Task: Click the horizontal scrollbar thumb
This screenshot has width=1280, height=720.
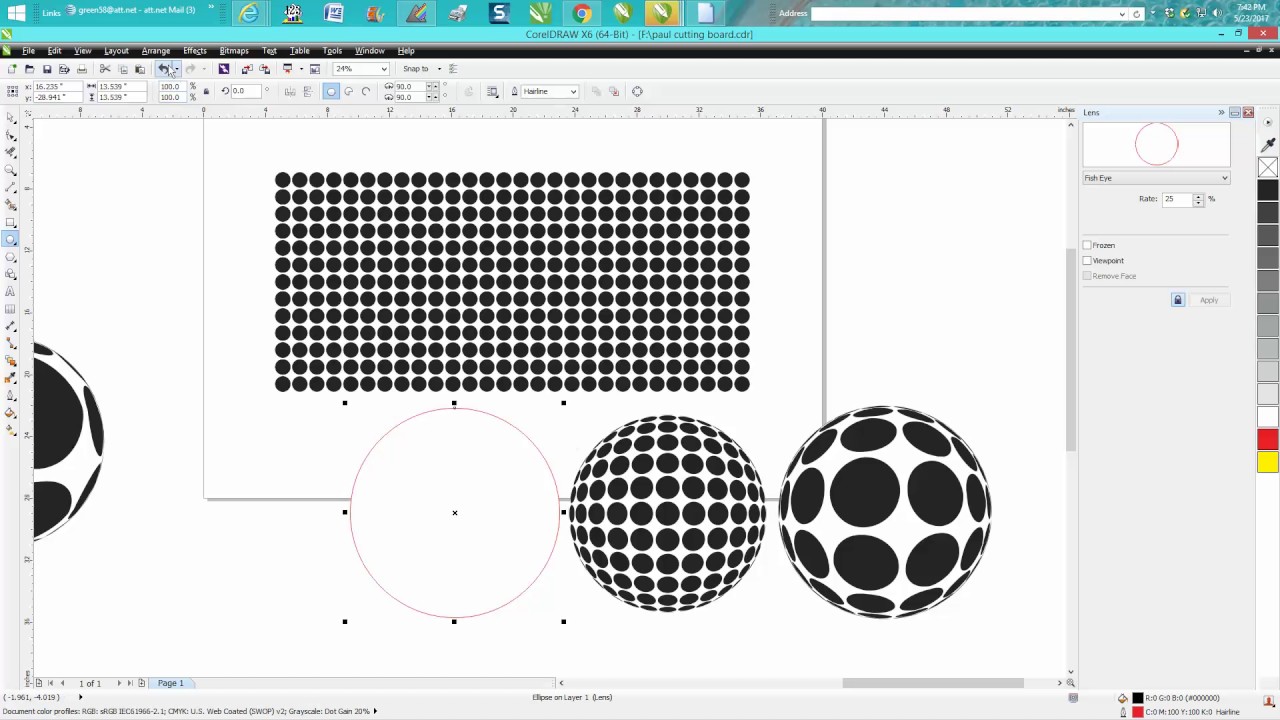Action: (933, 683)
